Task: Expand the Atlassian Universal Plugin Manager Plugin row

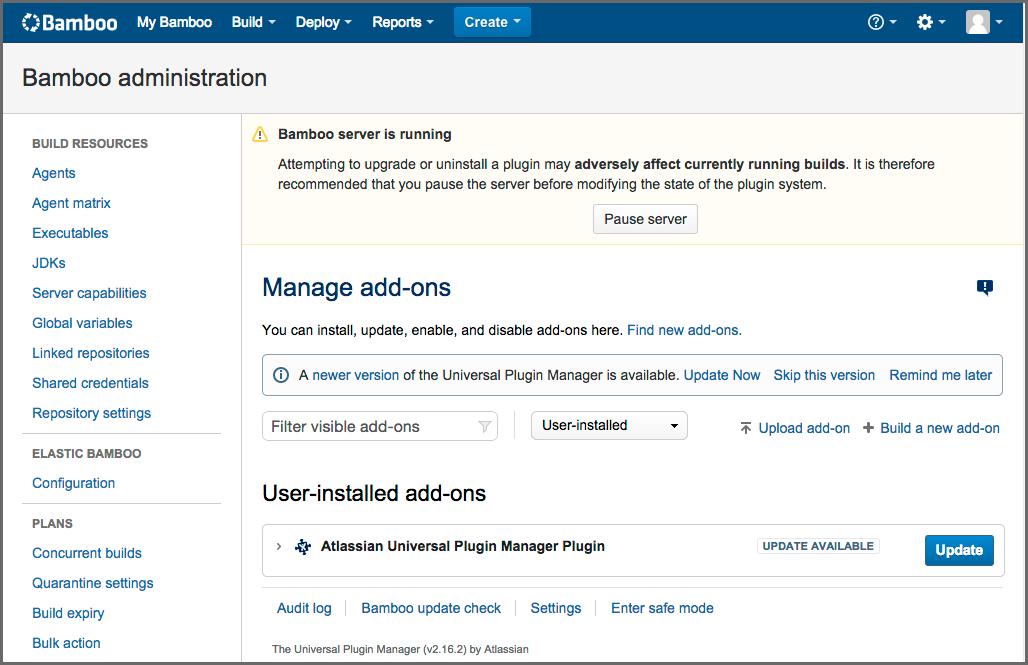Action: coord(279,546)
